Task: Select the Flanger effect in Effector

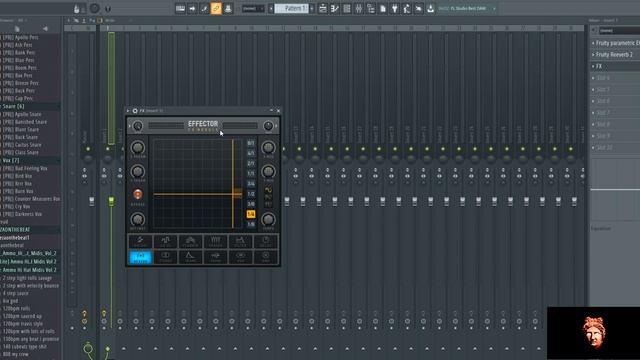Action: (190, 241)
